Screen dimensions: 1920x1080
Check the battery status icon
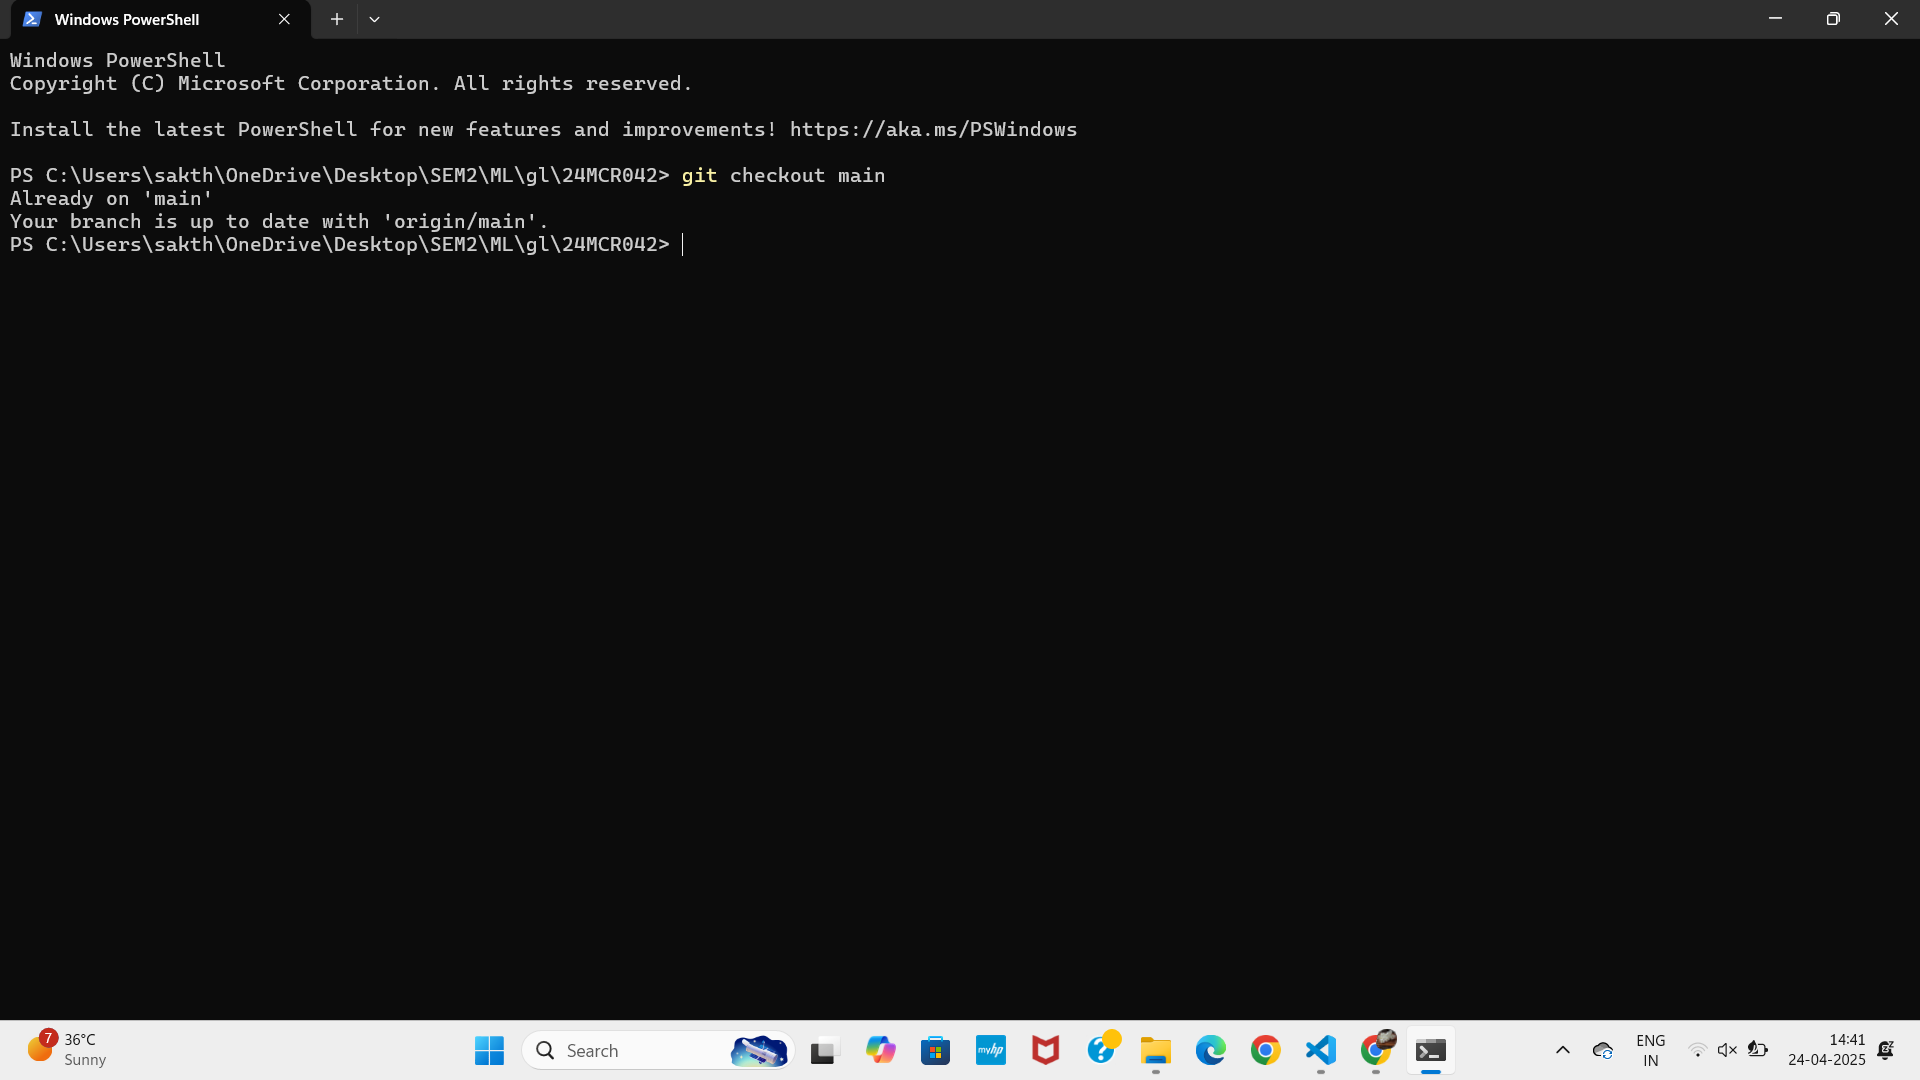click(x=1757, y=1050)
